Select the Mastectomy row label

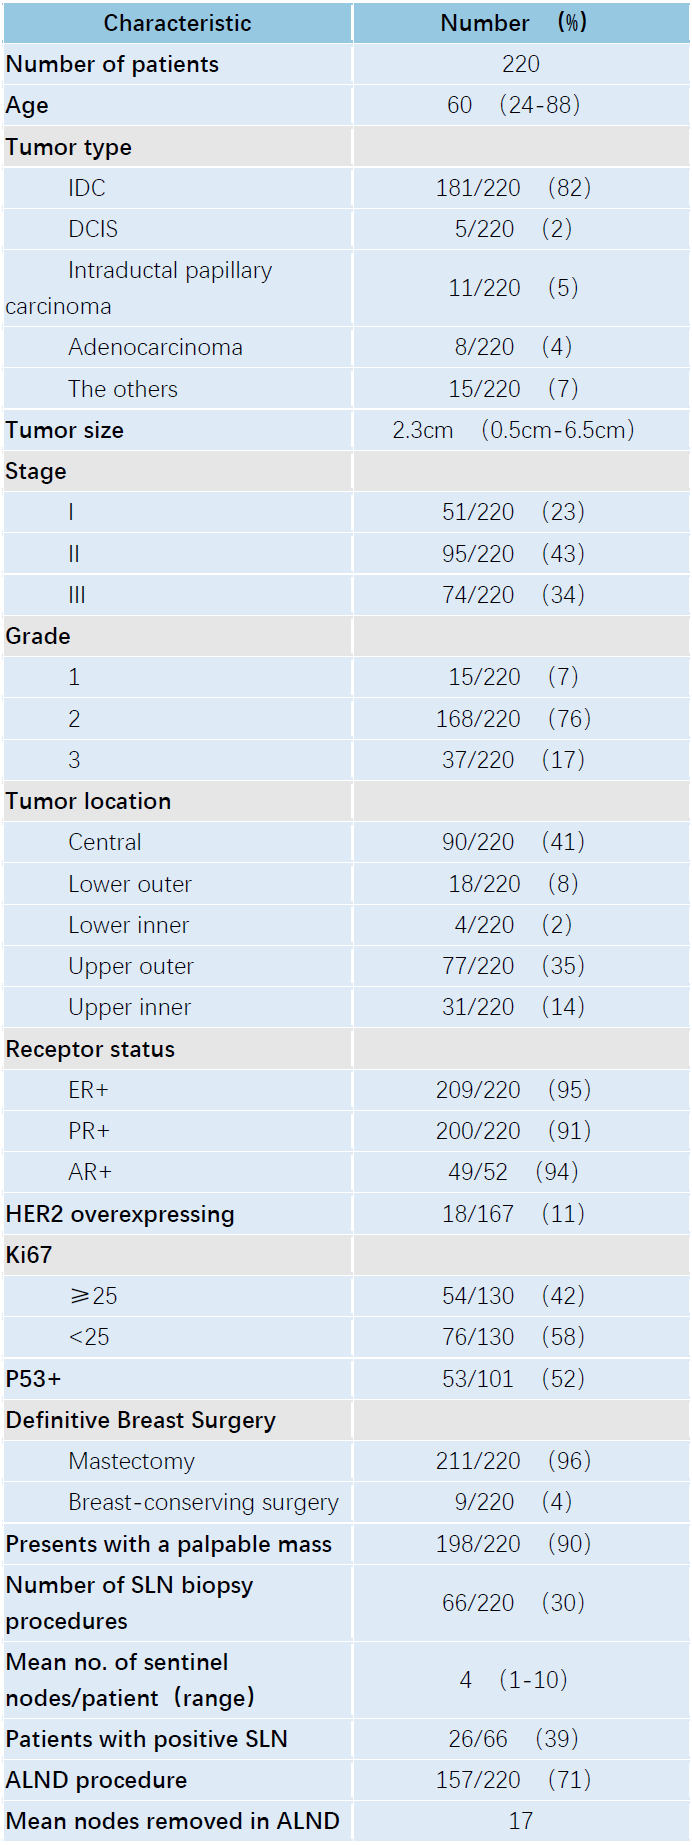[132, 1461]
